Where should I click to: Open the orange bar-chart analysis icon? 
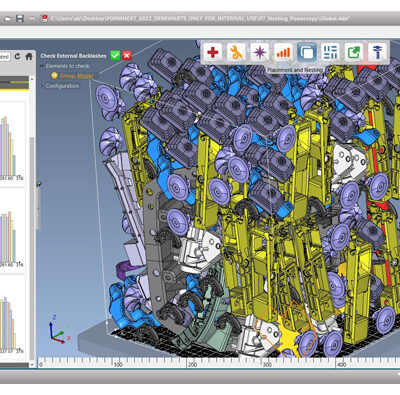pyautogui.click(x=283, y=52)
